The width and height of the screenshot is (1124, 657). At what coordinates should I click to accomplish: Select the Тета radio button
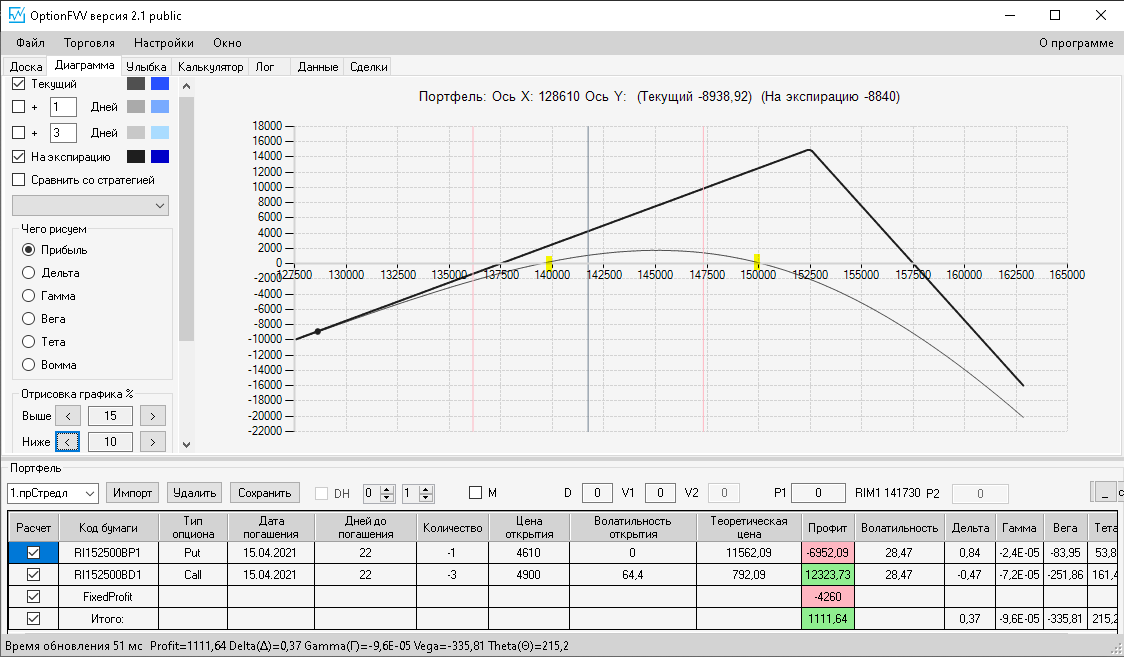(x=29, y=342)
